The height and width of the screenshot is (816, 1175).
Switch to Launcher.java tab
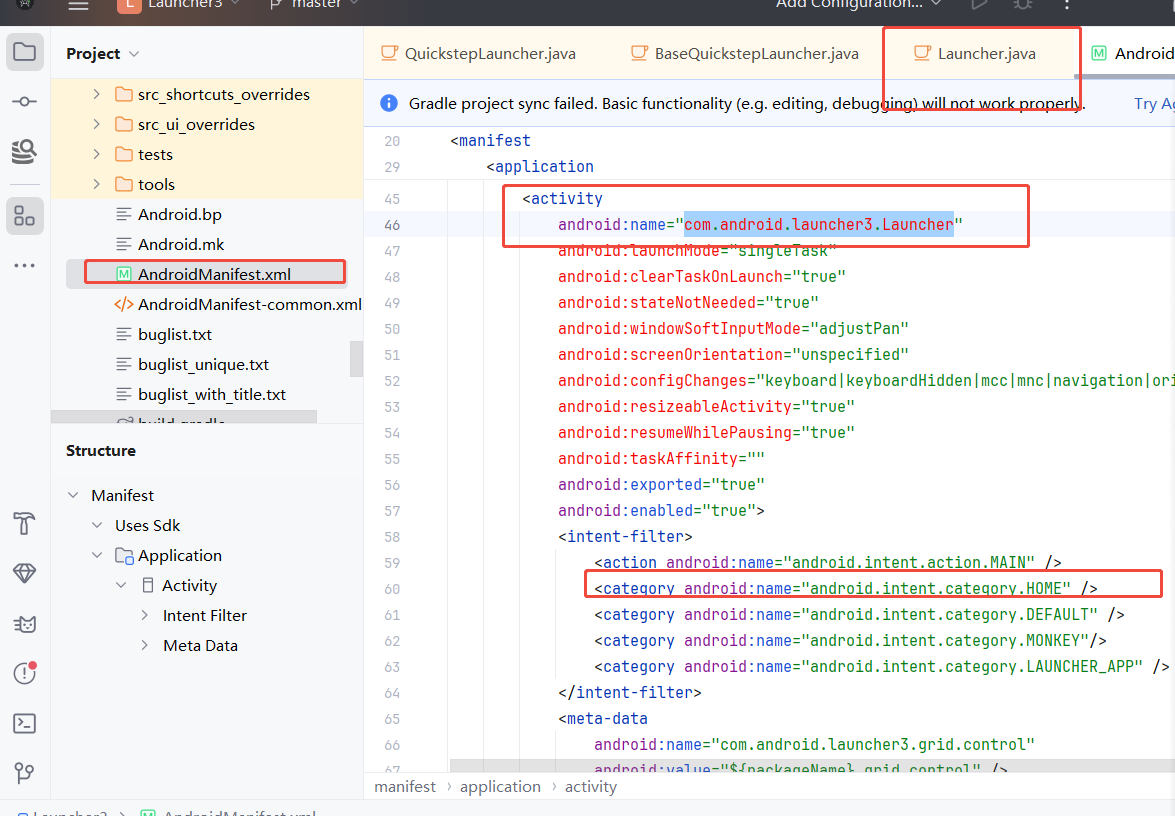[x=976, y=53]
